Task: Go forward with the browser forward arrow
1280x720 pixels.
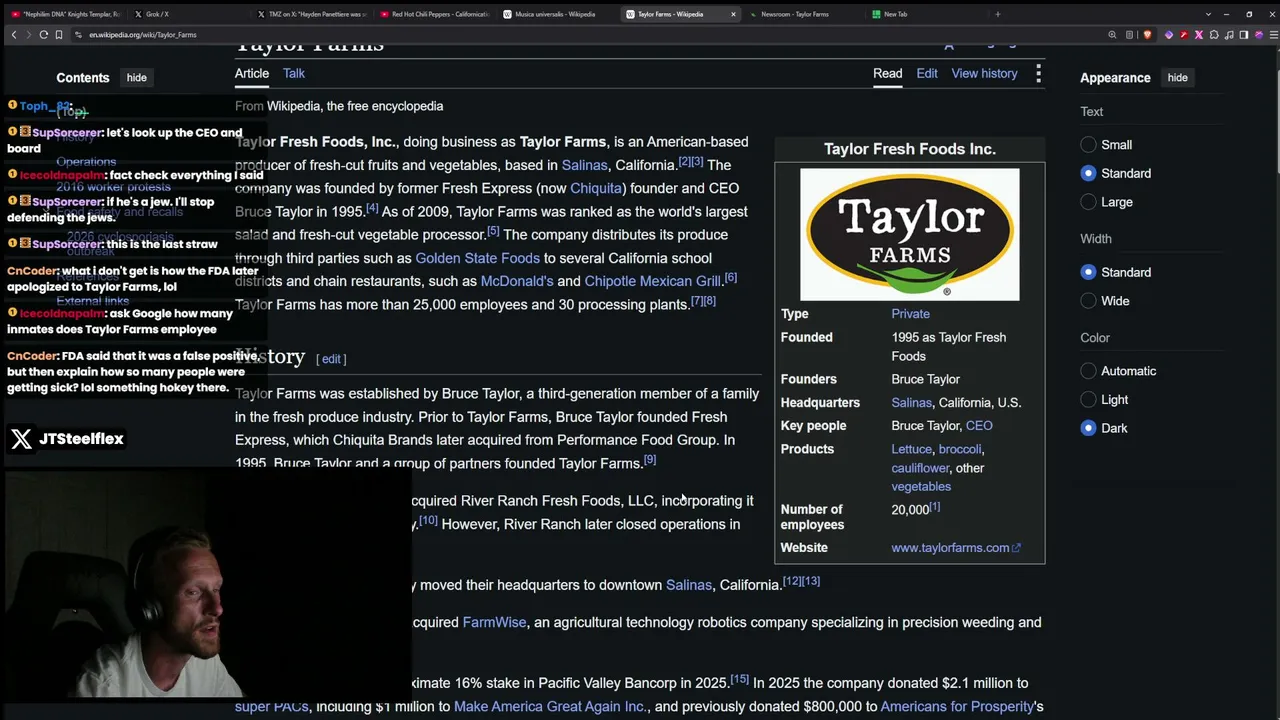Action: pos(27,35)
